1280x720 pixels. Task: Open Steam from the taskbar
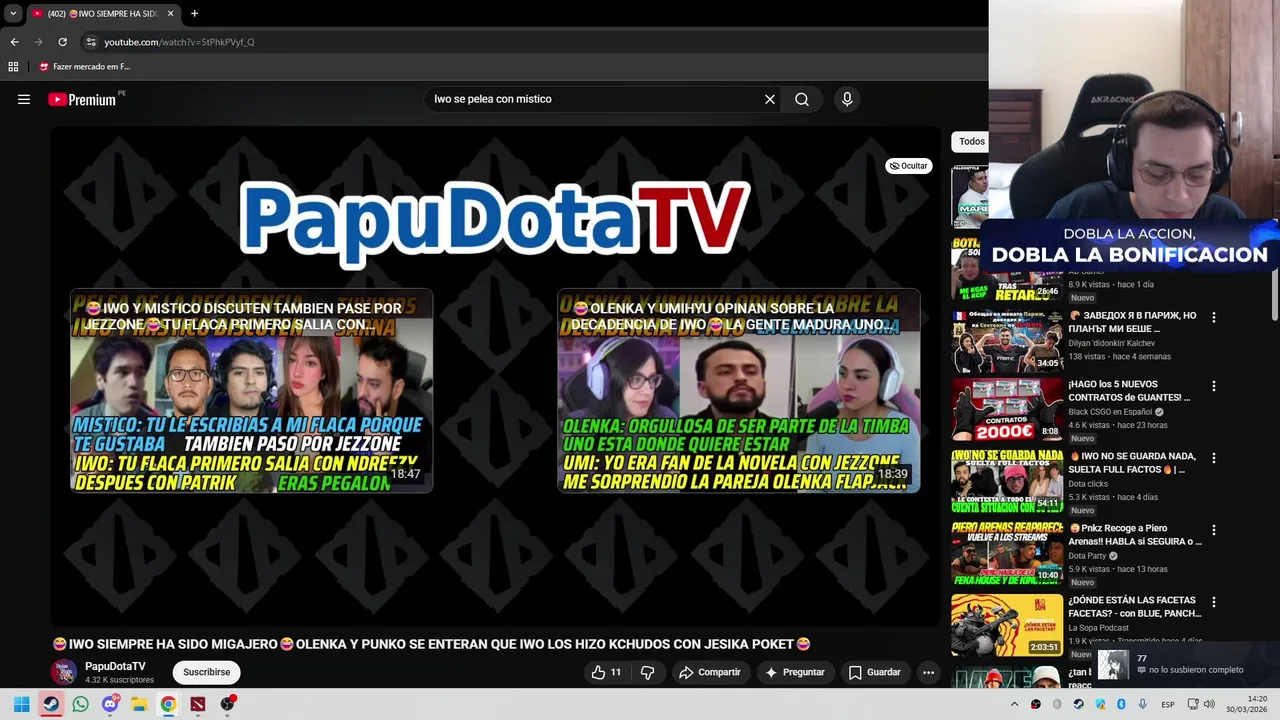51,704
